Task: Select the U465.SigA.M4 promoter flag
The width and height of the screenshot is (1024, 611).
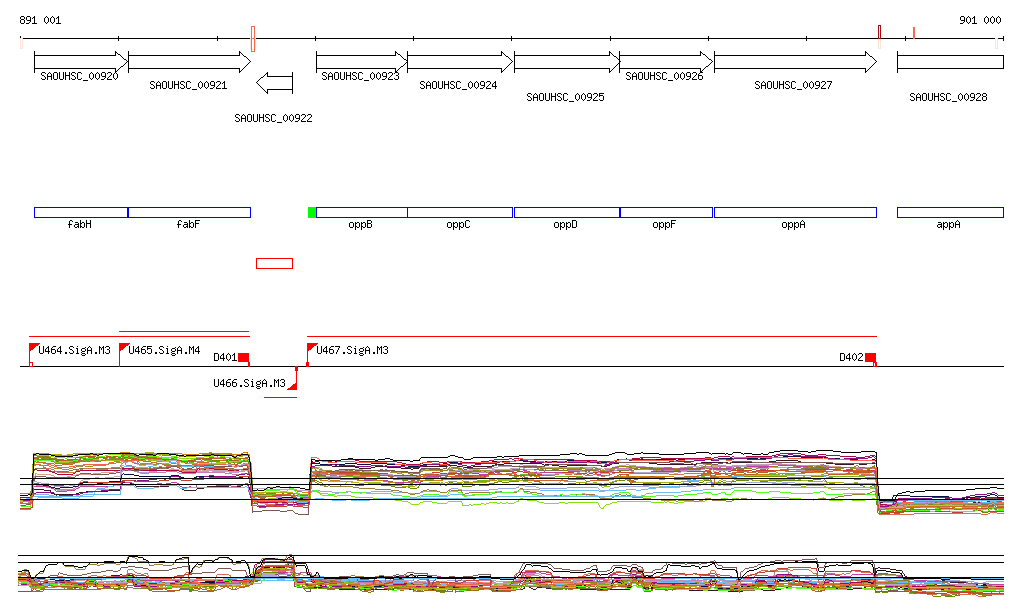Action: click(x=124, y=348)
